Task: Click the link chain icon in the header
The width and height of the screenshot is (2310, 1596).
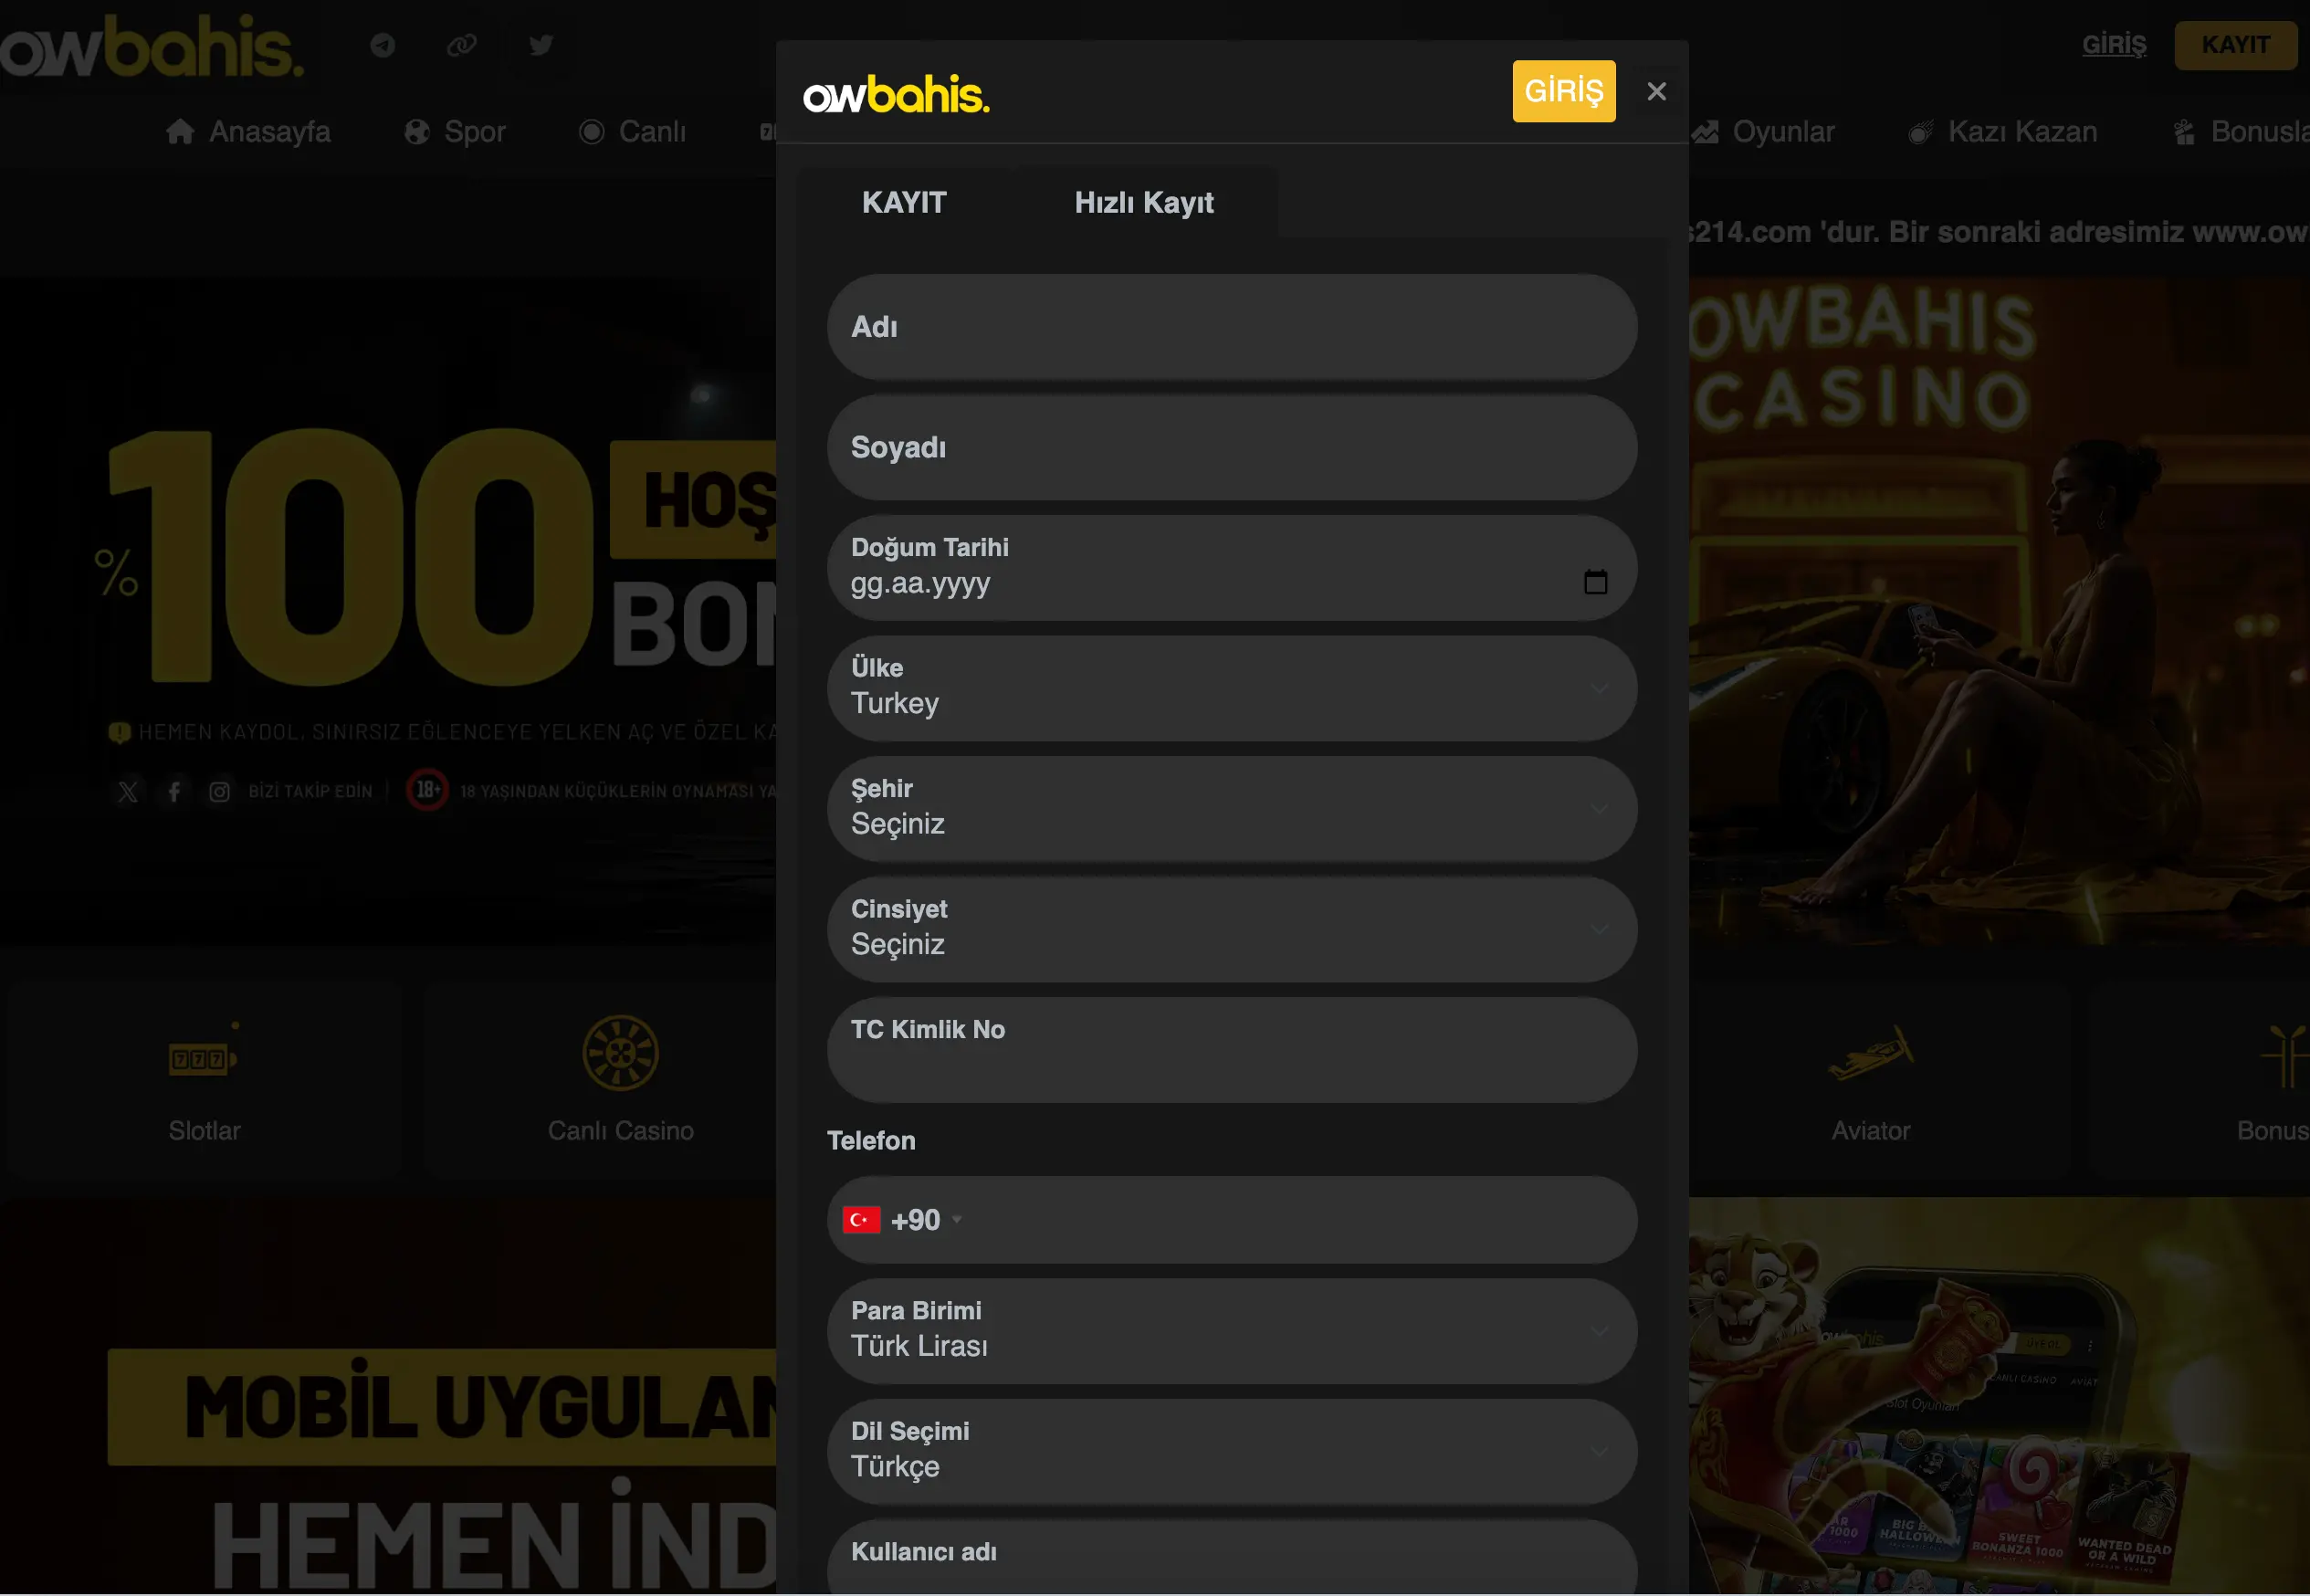Action: [461, 45]
